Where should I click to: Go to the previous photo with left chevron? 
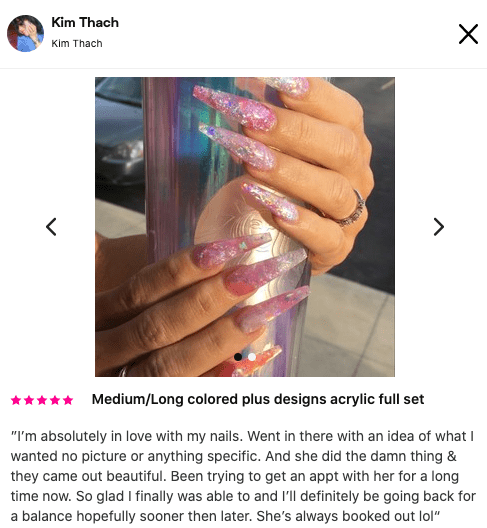51,227
